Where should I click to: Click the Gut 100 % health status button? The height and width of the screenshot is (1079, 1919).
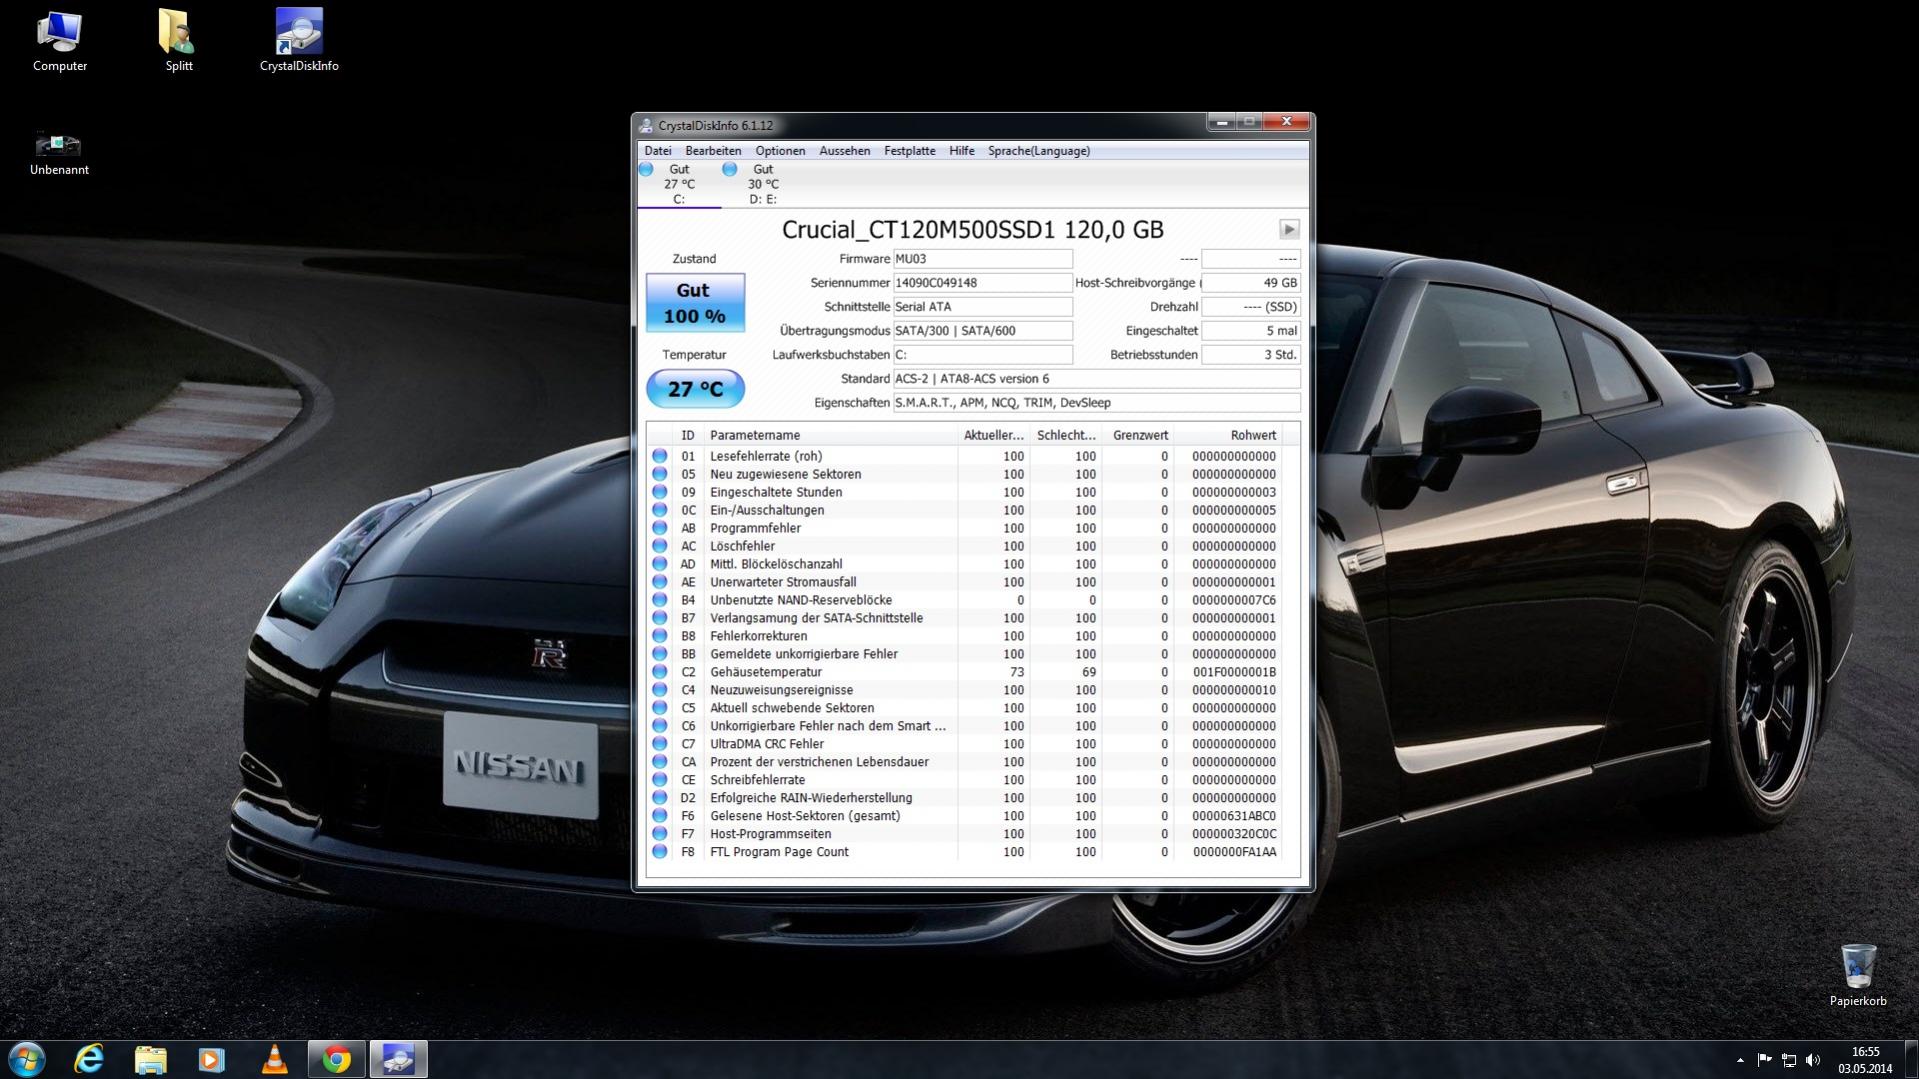(x=695, y=303)
